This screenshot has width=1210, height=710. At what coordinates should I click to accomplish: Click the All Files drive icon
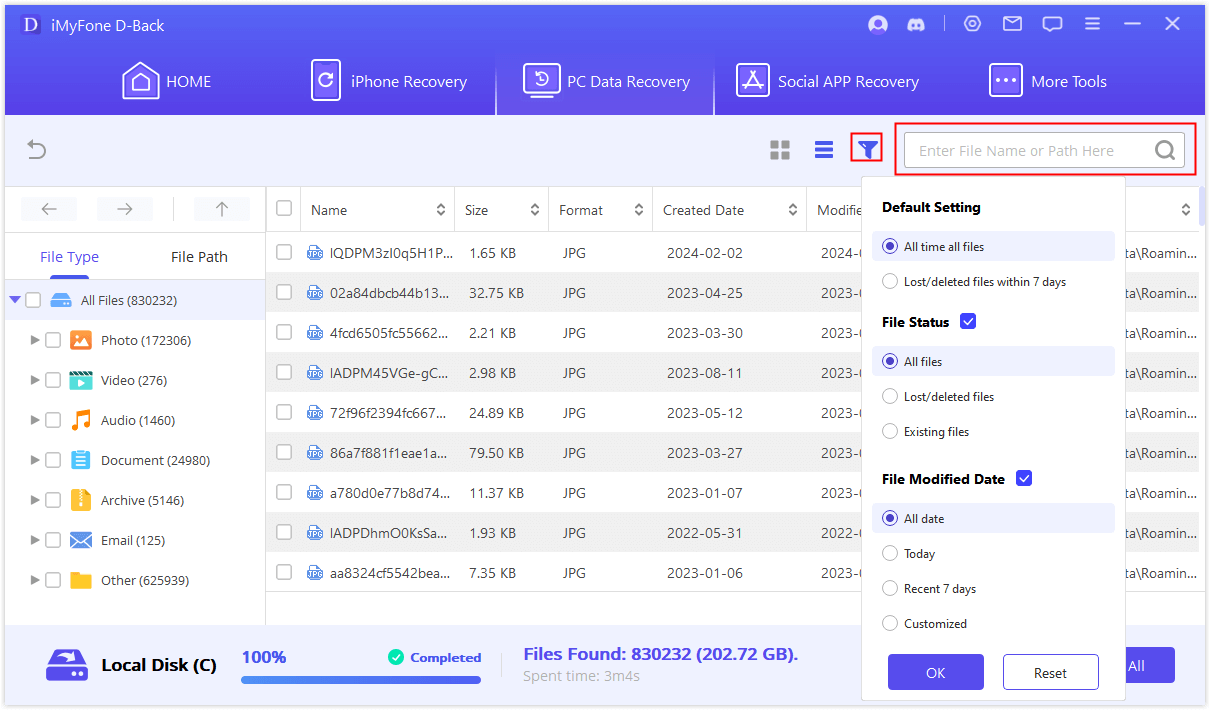click(61, 300)
